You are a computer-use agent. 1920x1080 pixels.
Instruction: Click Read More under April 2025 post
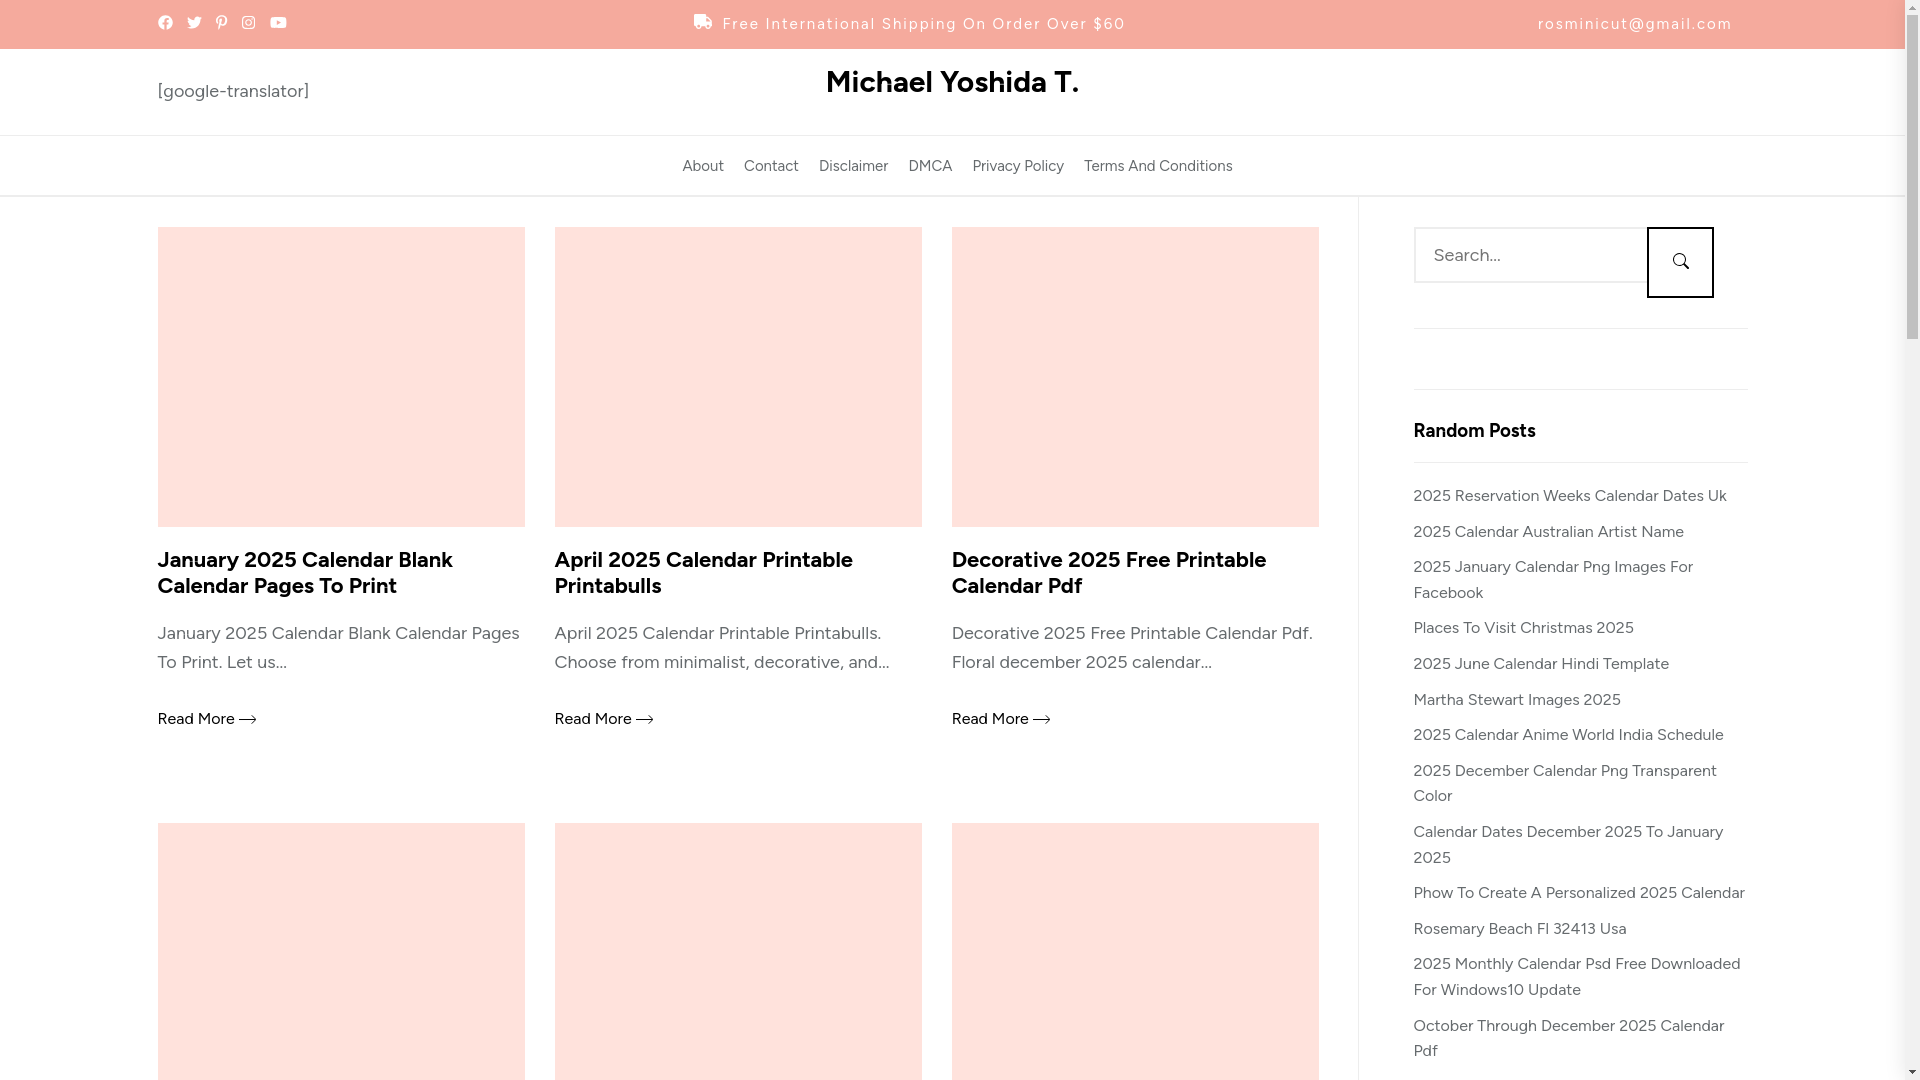point(603,719)
